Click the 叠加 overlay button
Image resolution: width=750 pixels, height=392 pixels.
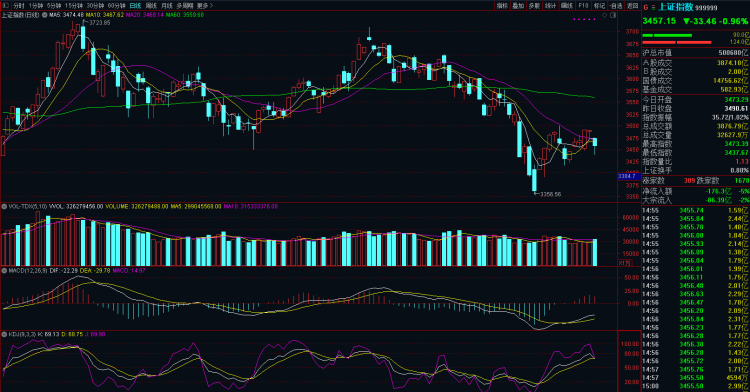(x=518, y=6)
